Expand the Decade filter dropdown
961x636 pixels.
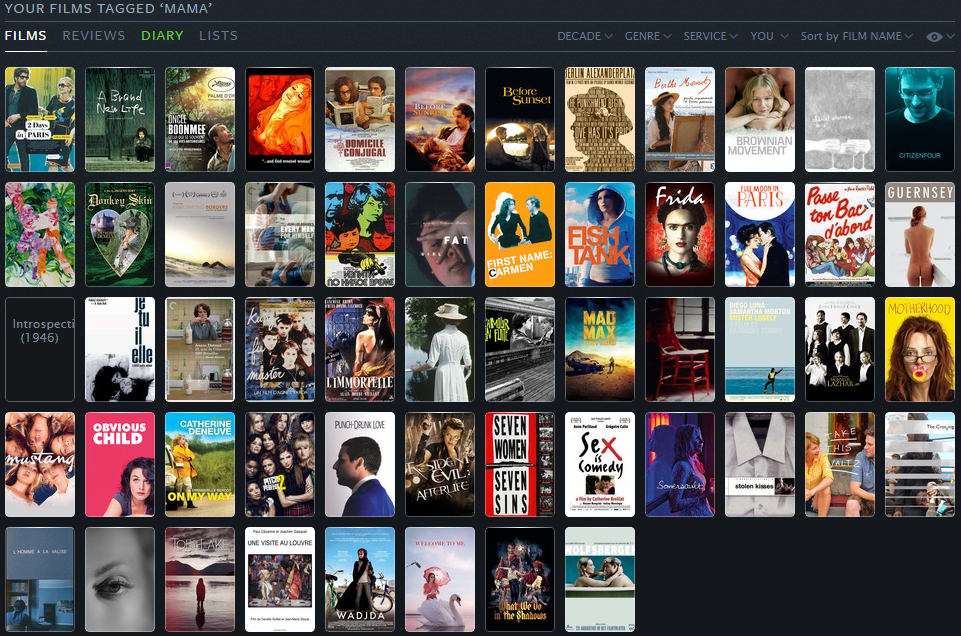(x=585, y=36)
